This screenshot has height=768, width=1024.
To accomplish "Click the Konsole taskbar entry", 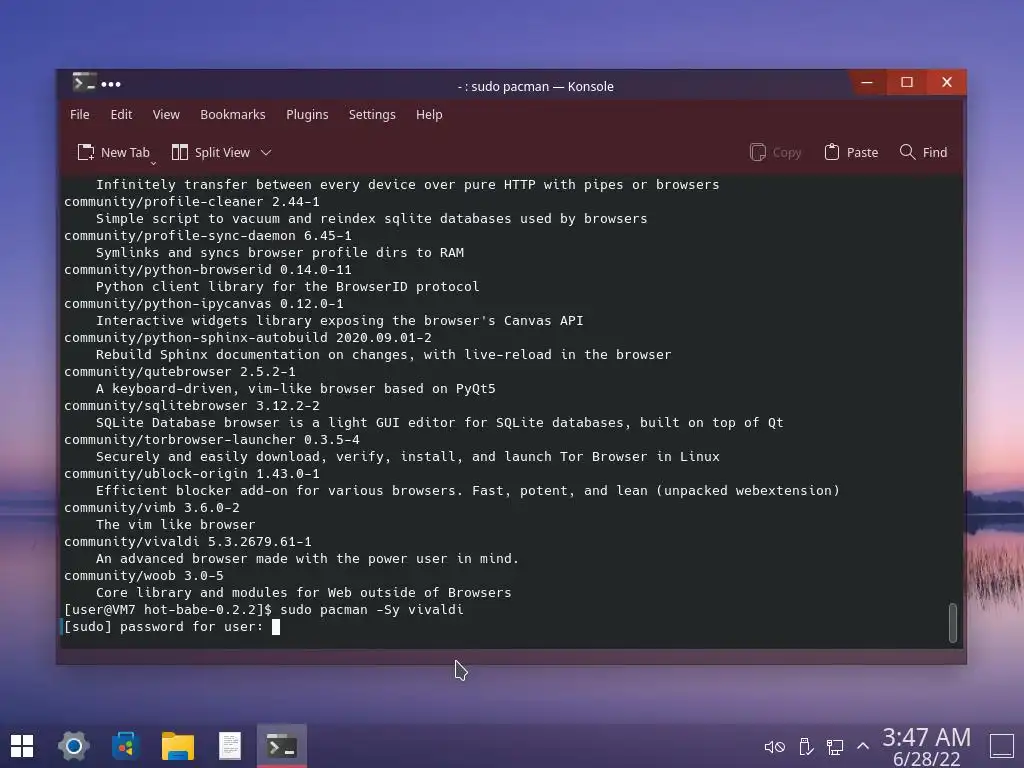I will pyautogui.click(x=282, y=746).
